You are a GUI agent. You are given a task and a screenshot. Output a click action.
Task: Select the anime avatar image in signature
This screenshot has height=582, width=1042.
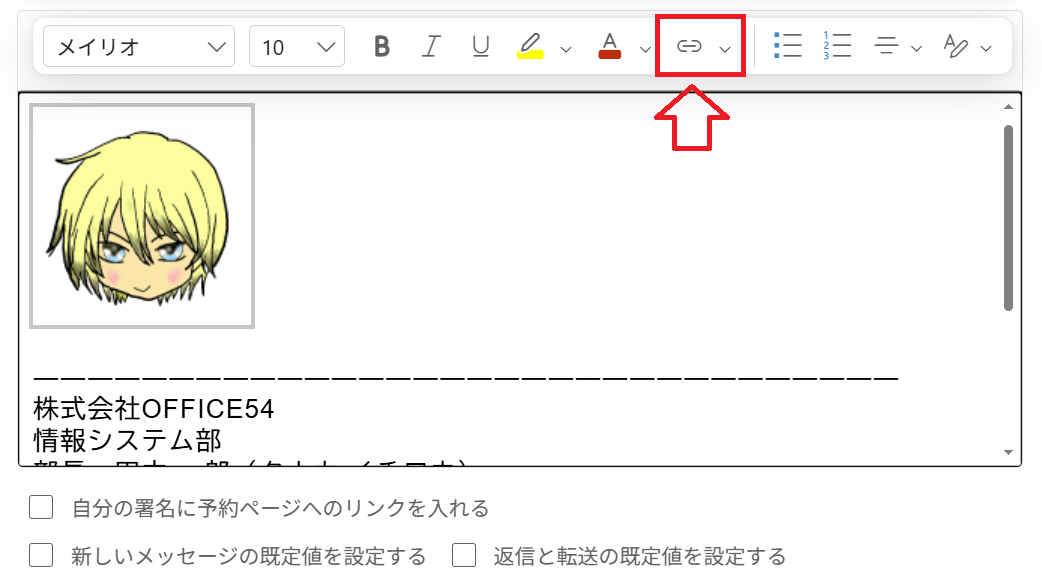click(x=142, y=216)
